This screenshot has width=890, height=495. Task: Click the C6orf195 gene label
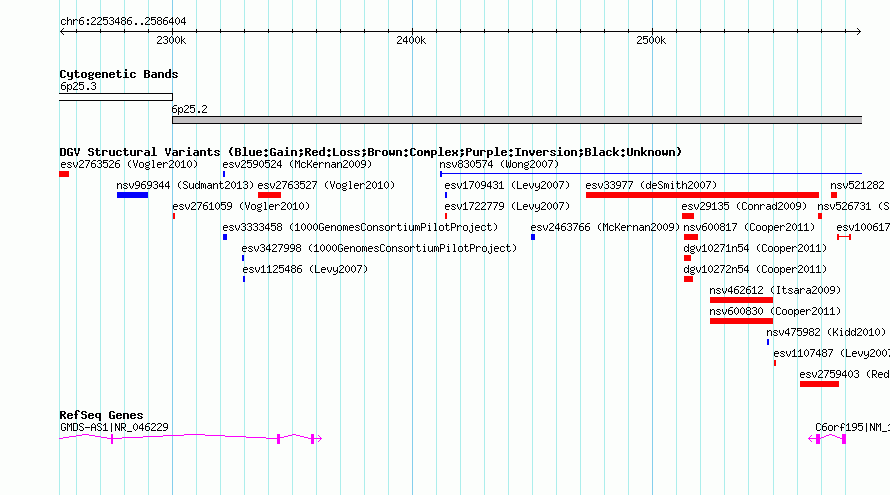click(852, 427)
